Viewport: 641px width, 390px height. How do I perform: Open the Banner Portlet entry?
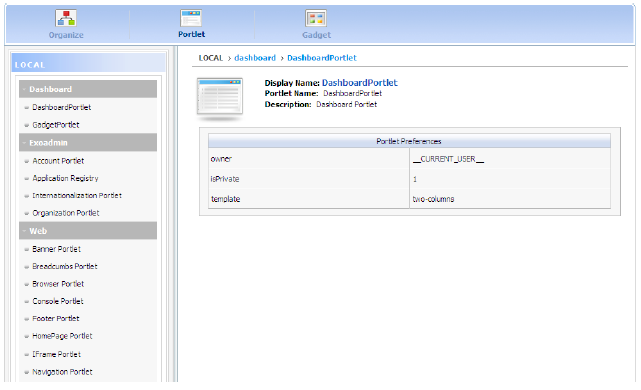56,249
